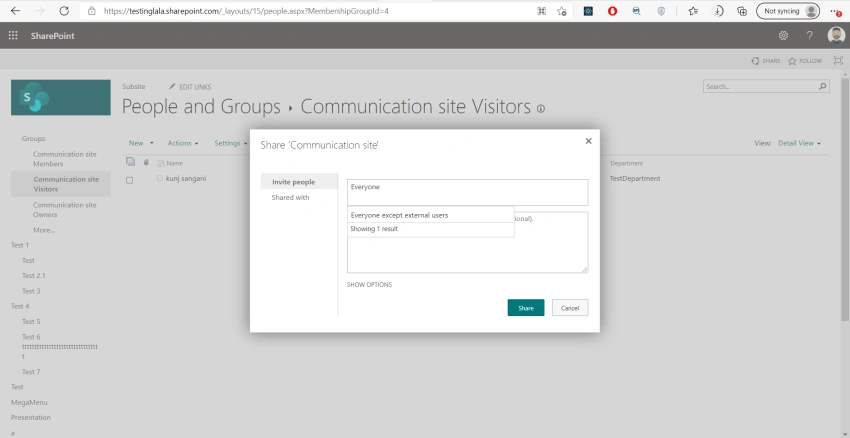Click the site logo tile
850x438 pixels.
(x=61, y=98)
